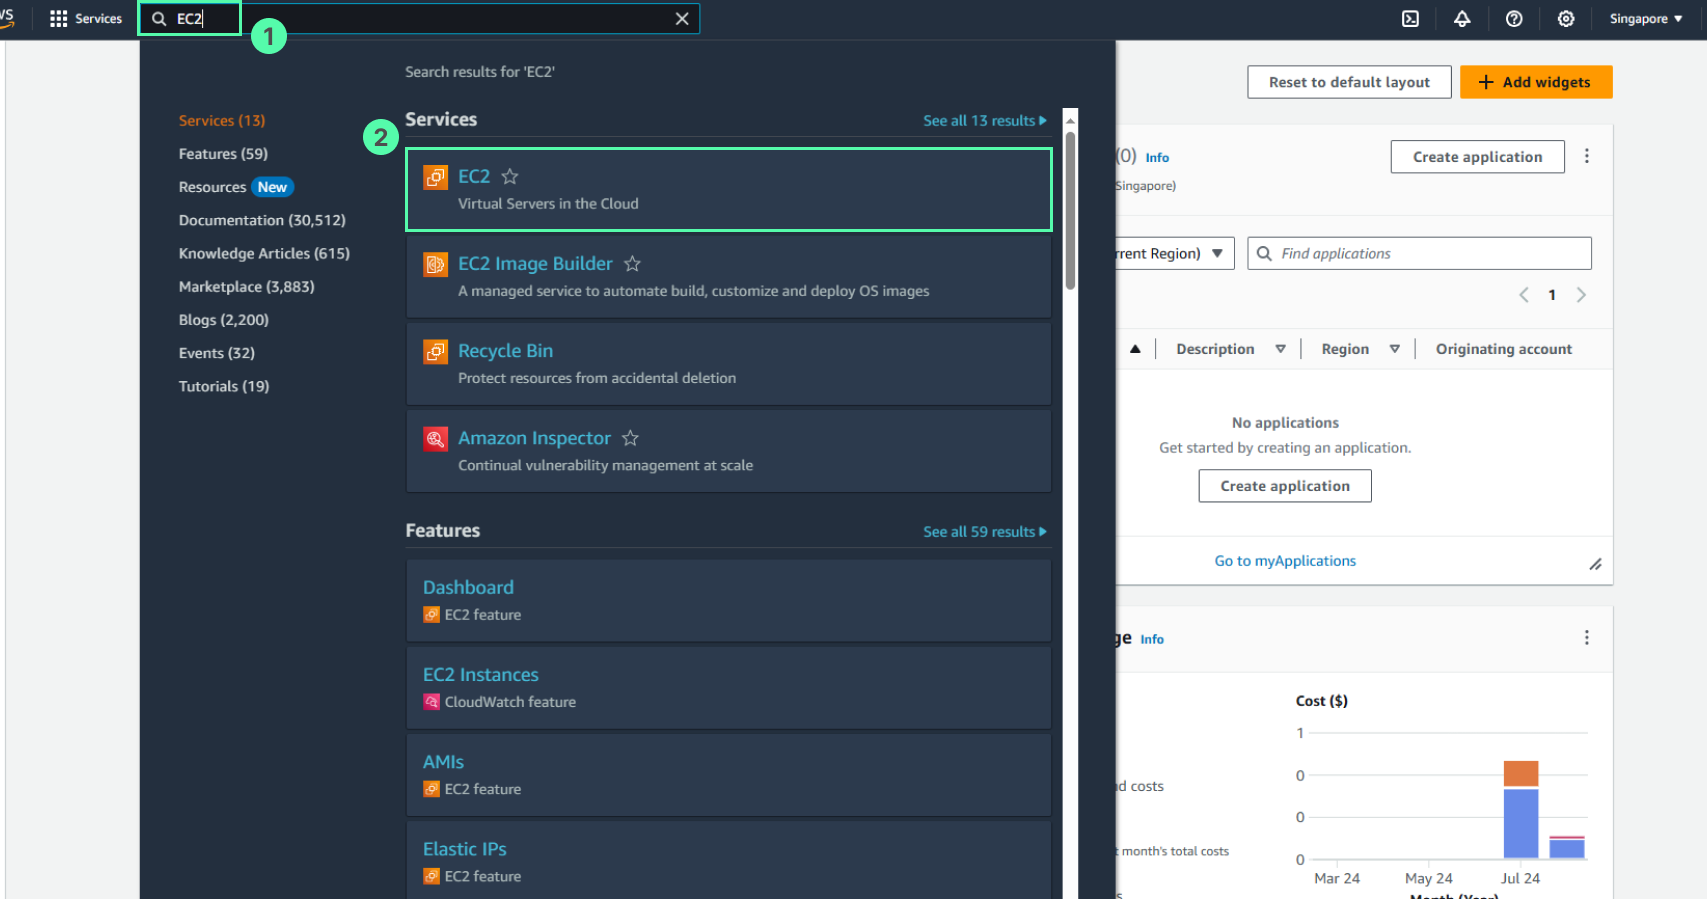The height and width of the screenshot is (899, 1707).
Task: Click Reset to default layout button
Action: (x=1349, y=82)
